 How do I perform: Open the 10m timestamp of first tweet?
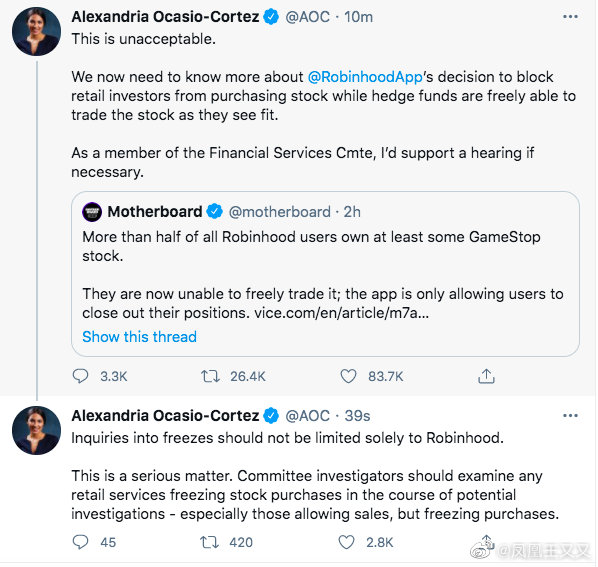(358, 17)
